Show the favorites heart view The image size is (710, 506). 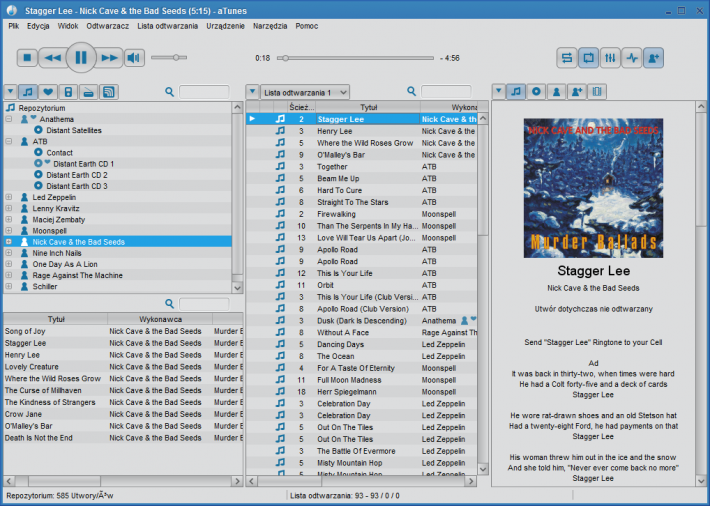coord(48,92)
